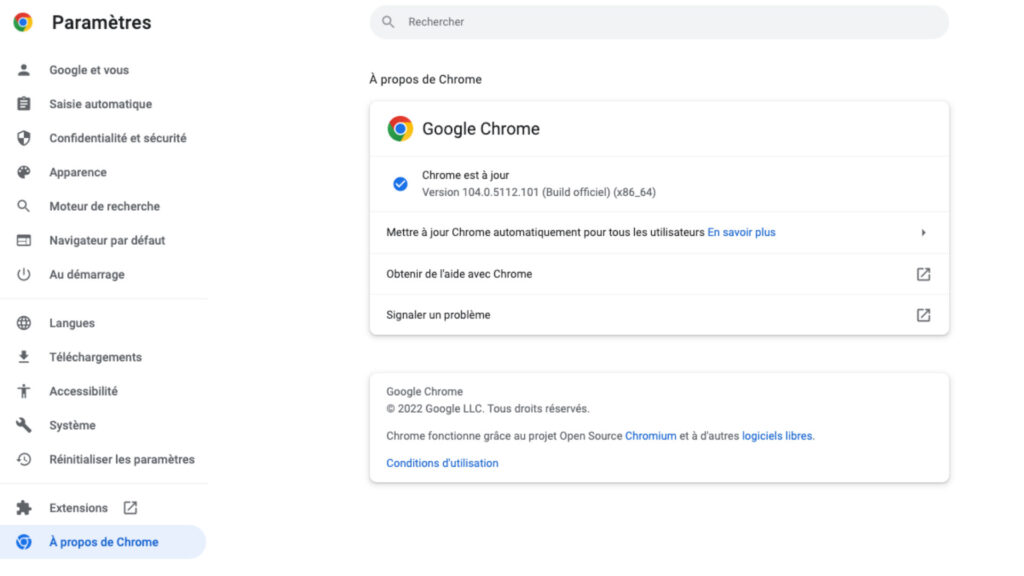
Task: Select À propos de Chrome sidebar item
Action: click(103, 541)
